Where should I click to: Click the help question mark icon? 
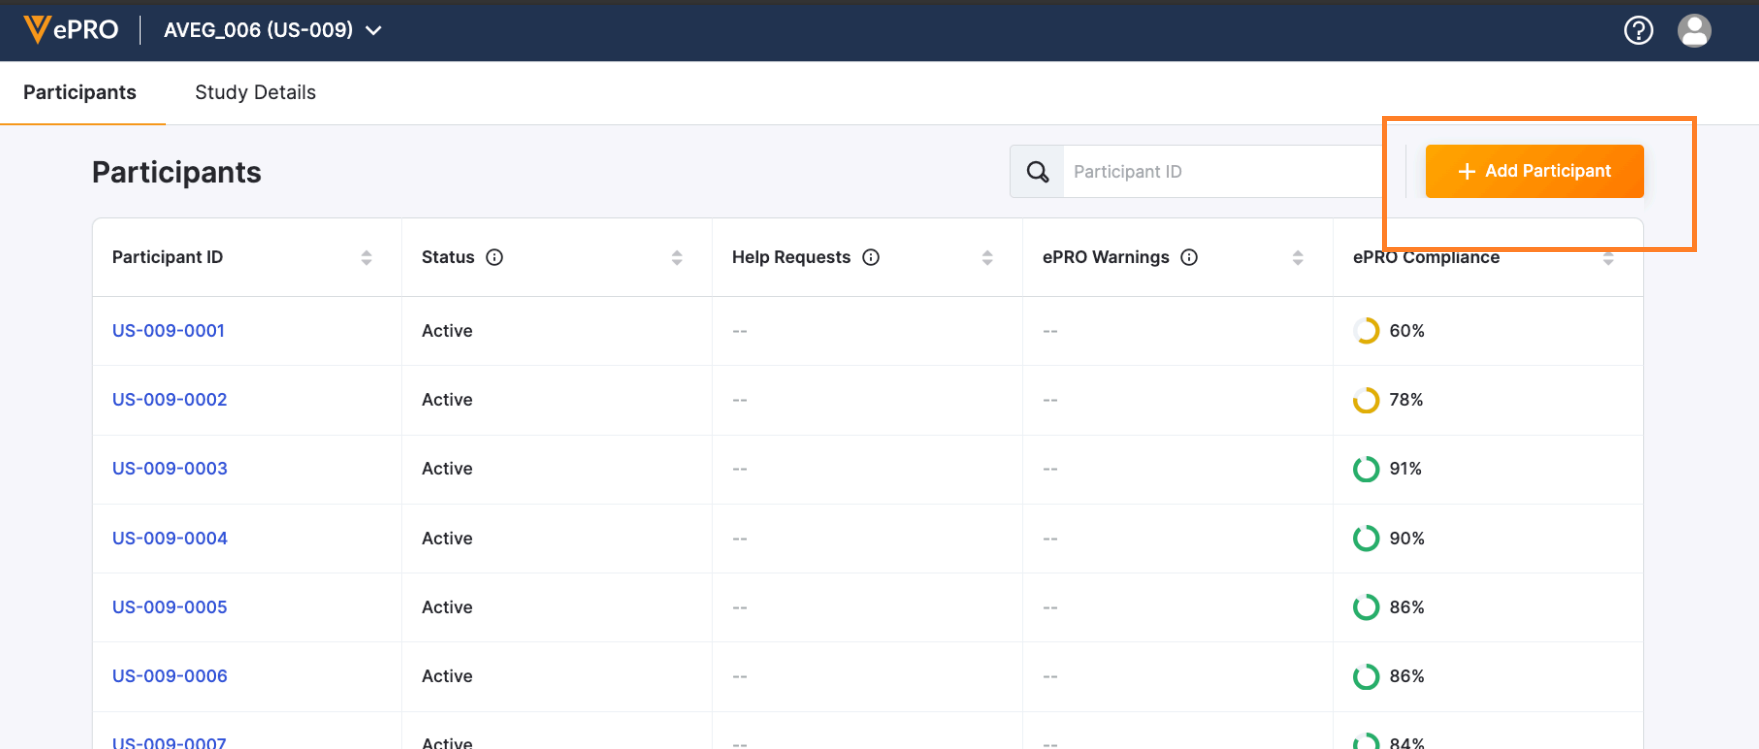click(1638, 31)
